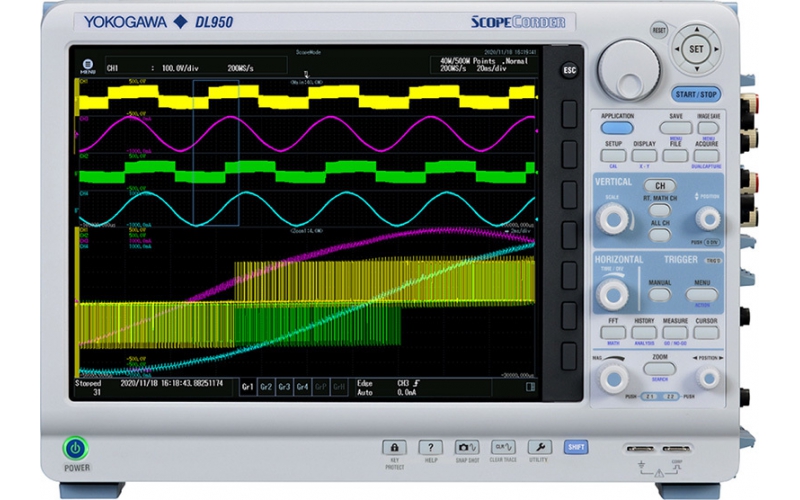This screenshot has width=800, height=500.
Task: Toggle the blue SHIFT key
Action: coord(576,447)
